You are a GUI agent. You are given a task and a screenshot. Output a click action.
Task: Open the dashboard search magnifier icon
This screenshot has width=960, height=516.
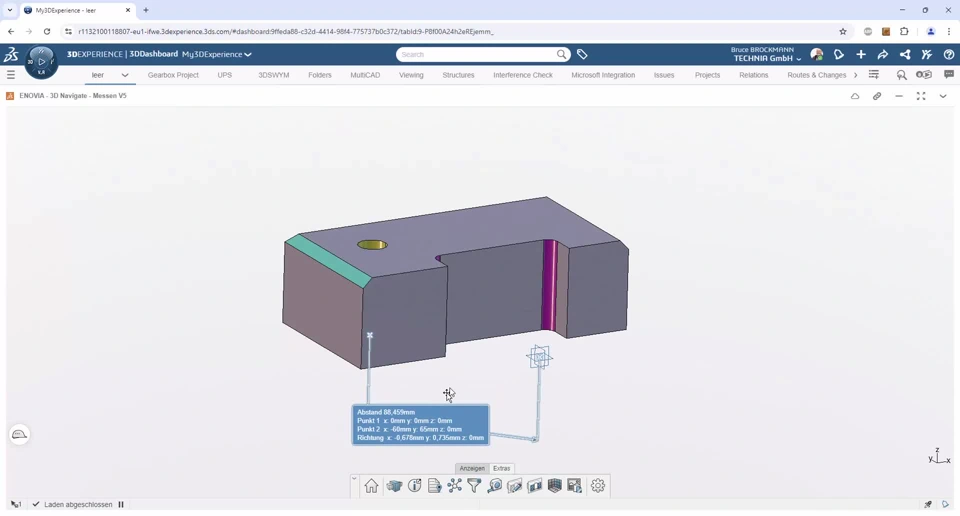[901, 75]
